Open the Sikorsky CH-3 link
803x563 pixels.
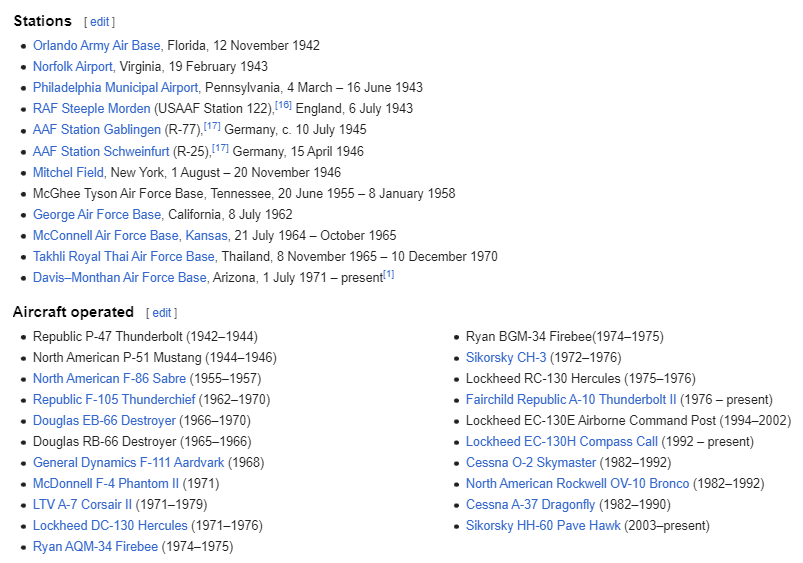(506, 358)
